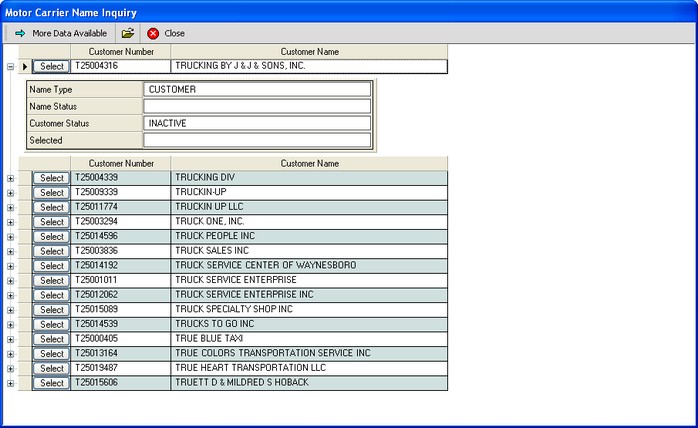This screenshot has height=428, width=698.
Task: Click the red Close icon
Action: [153, 33]
